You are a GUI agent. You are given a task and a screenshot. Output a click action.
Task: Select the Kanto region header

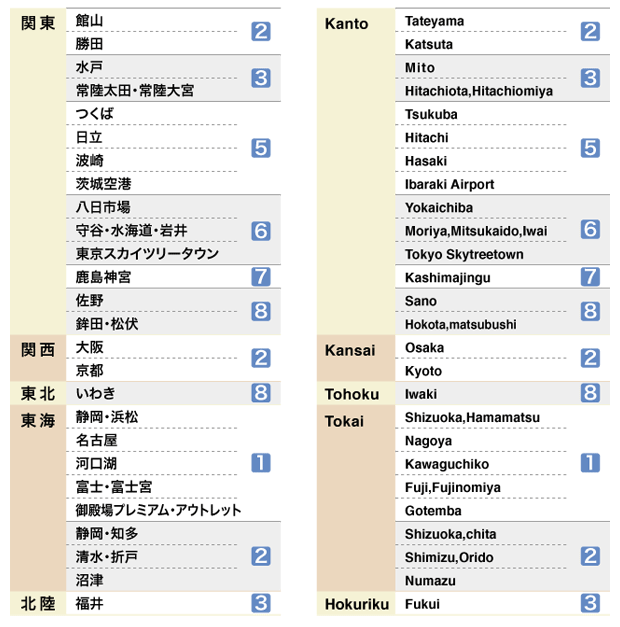click(x=346, y=24)
